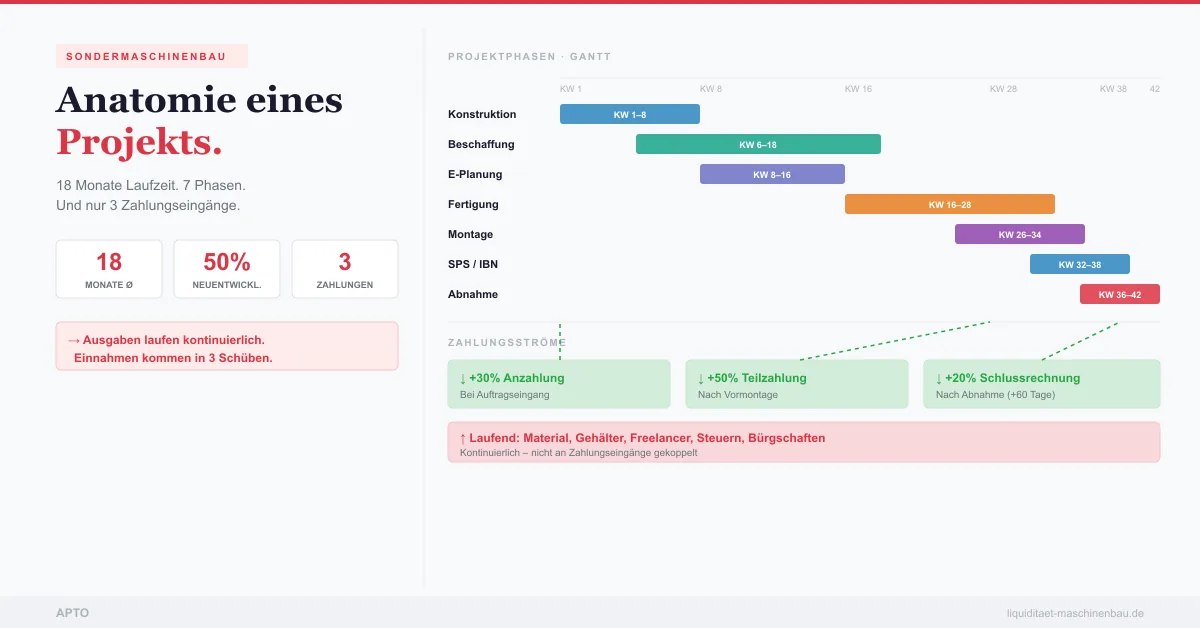The width and height of the screenshot is (1200, 628).
Task: Click the 18 Monate Ø stat card
Action: click(x=109, y=269)
